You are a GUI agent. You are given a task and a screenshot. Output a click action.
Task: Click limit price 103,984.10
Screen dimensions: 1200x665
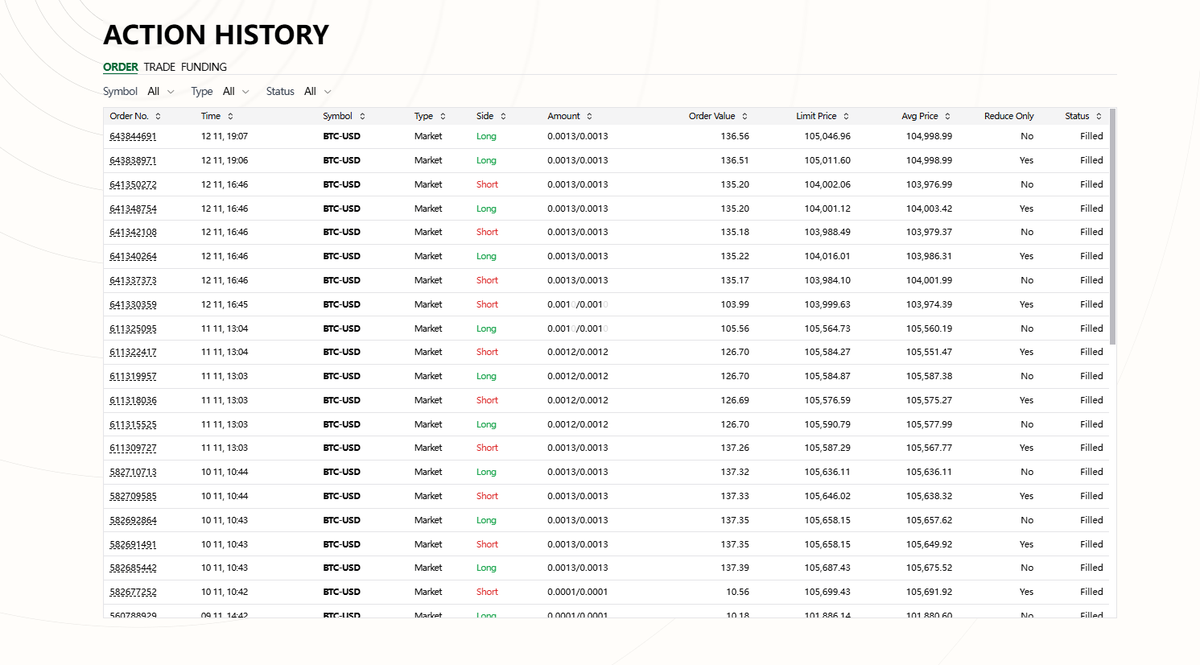click(x=827, y=280)
